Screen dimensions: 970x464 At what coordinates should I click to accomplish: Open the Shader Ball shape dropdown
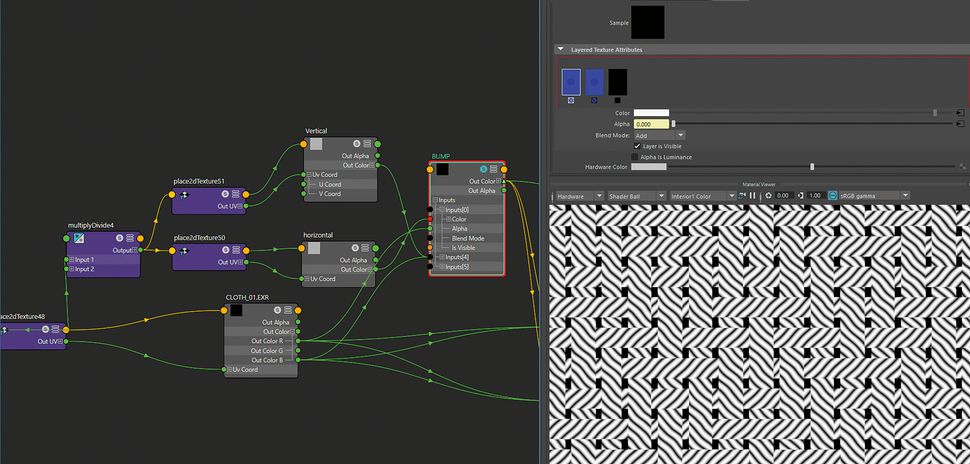(x=635, y=196)
